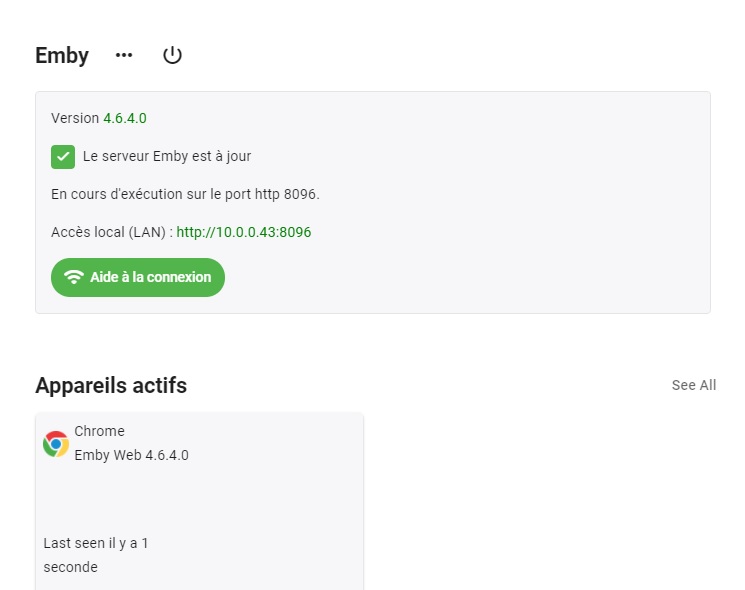
Task: Click the Version label
Action: coord(75,118)
